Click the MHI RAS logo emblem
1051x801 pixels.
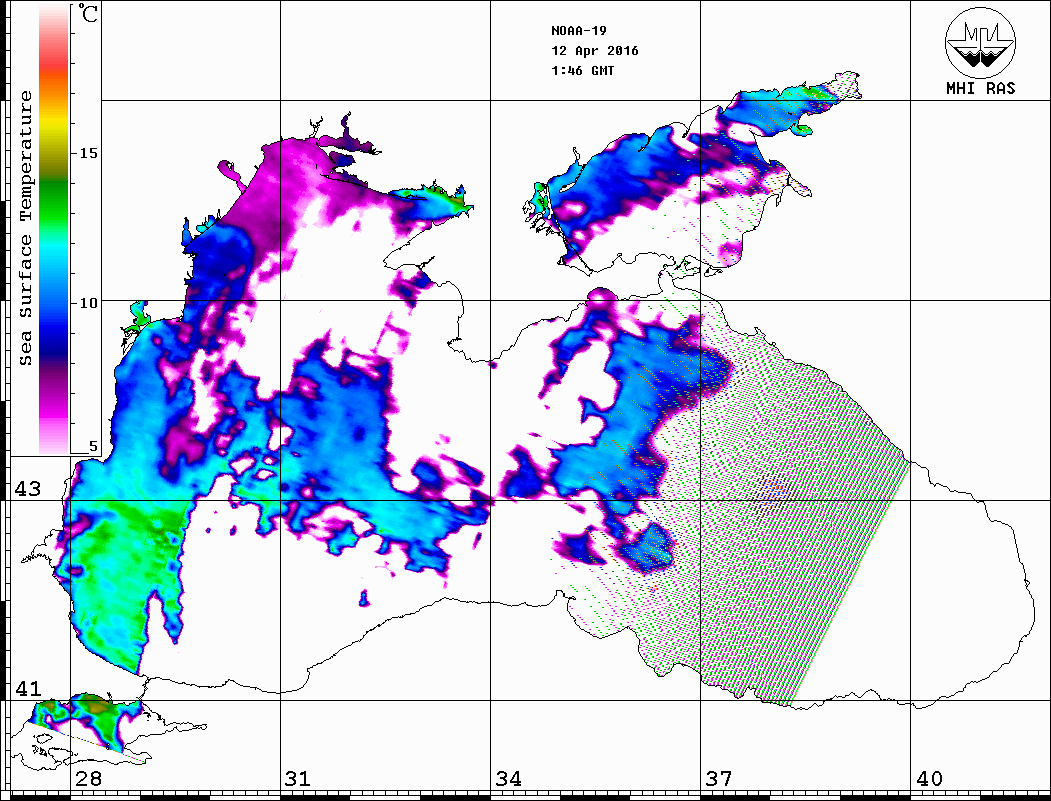click(x=980, y=43)
